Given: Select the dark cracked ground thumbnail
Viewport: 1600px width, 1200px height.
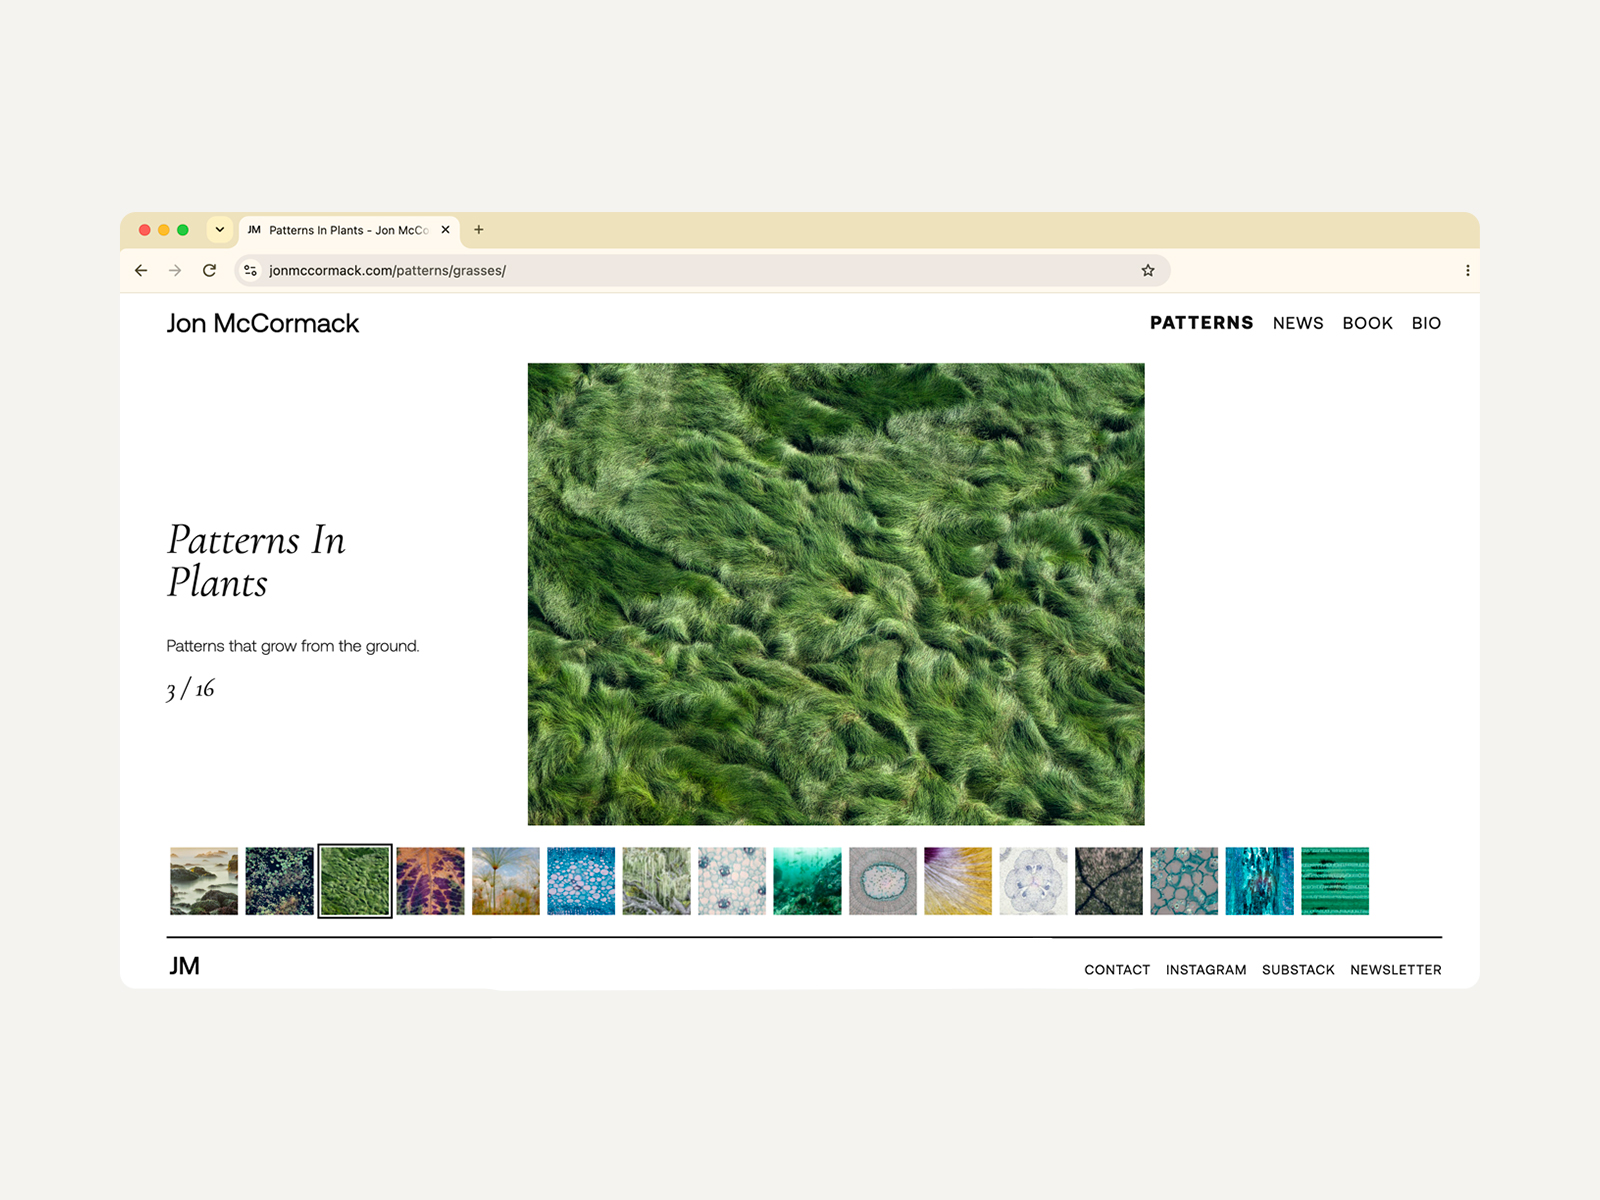Looking at the screenshot, I should pos(1109,881).
